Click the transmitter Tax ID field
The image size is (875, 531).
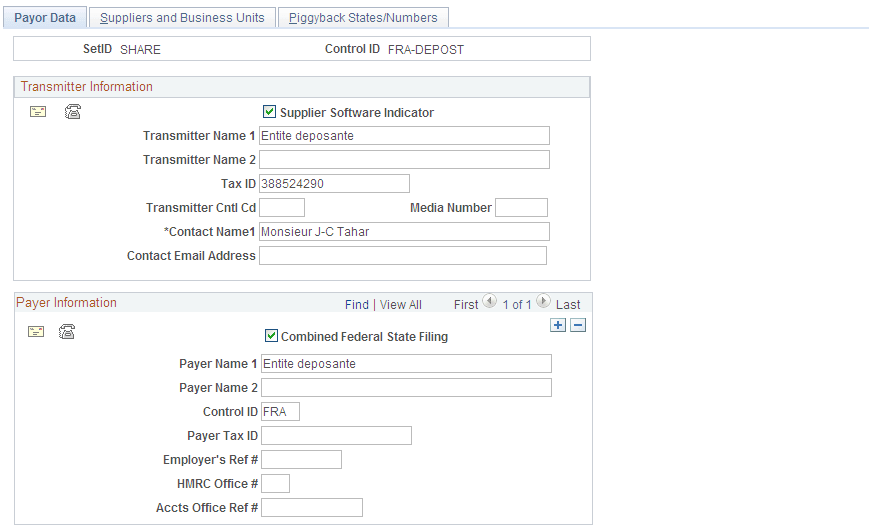[334, 184]
